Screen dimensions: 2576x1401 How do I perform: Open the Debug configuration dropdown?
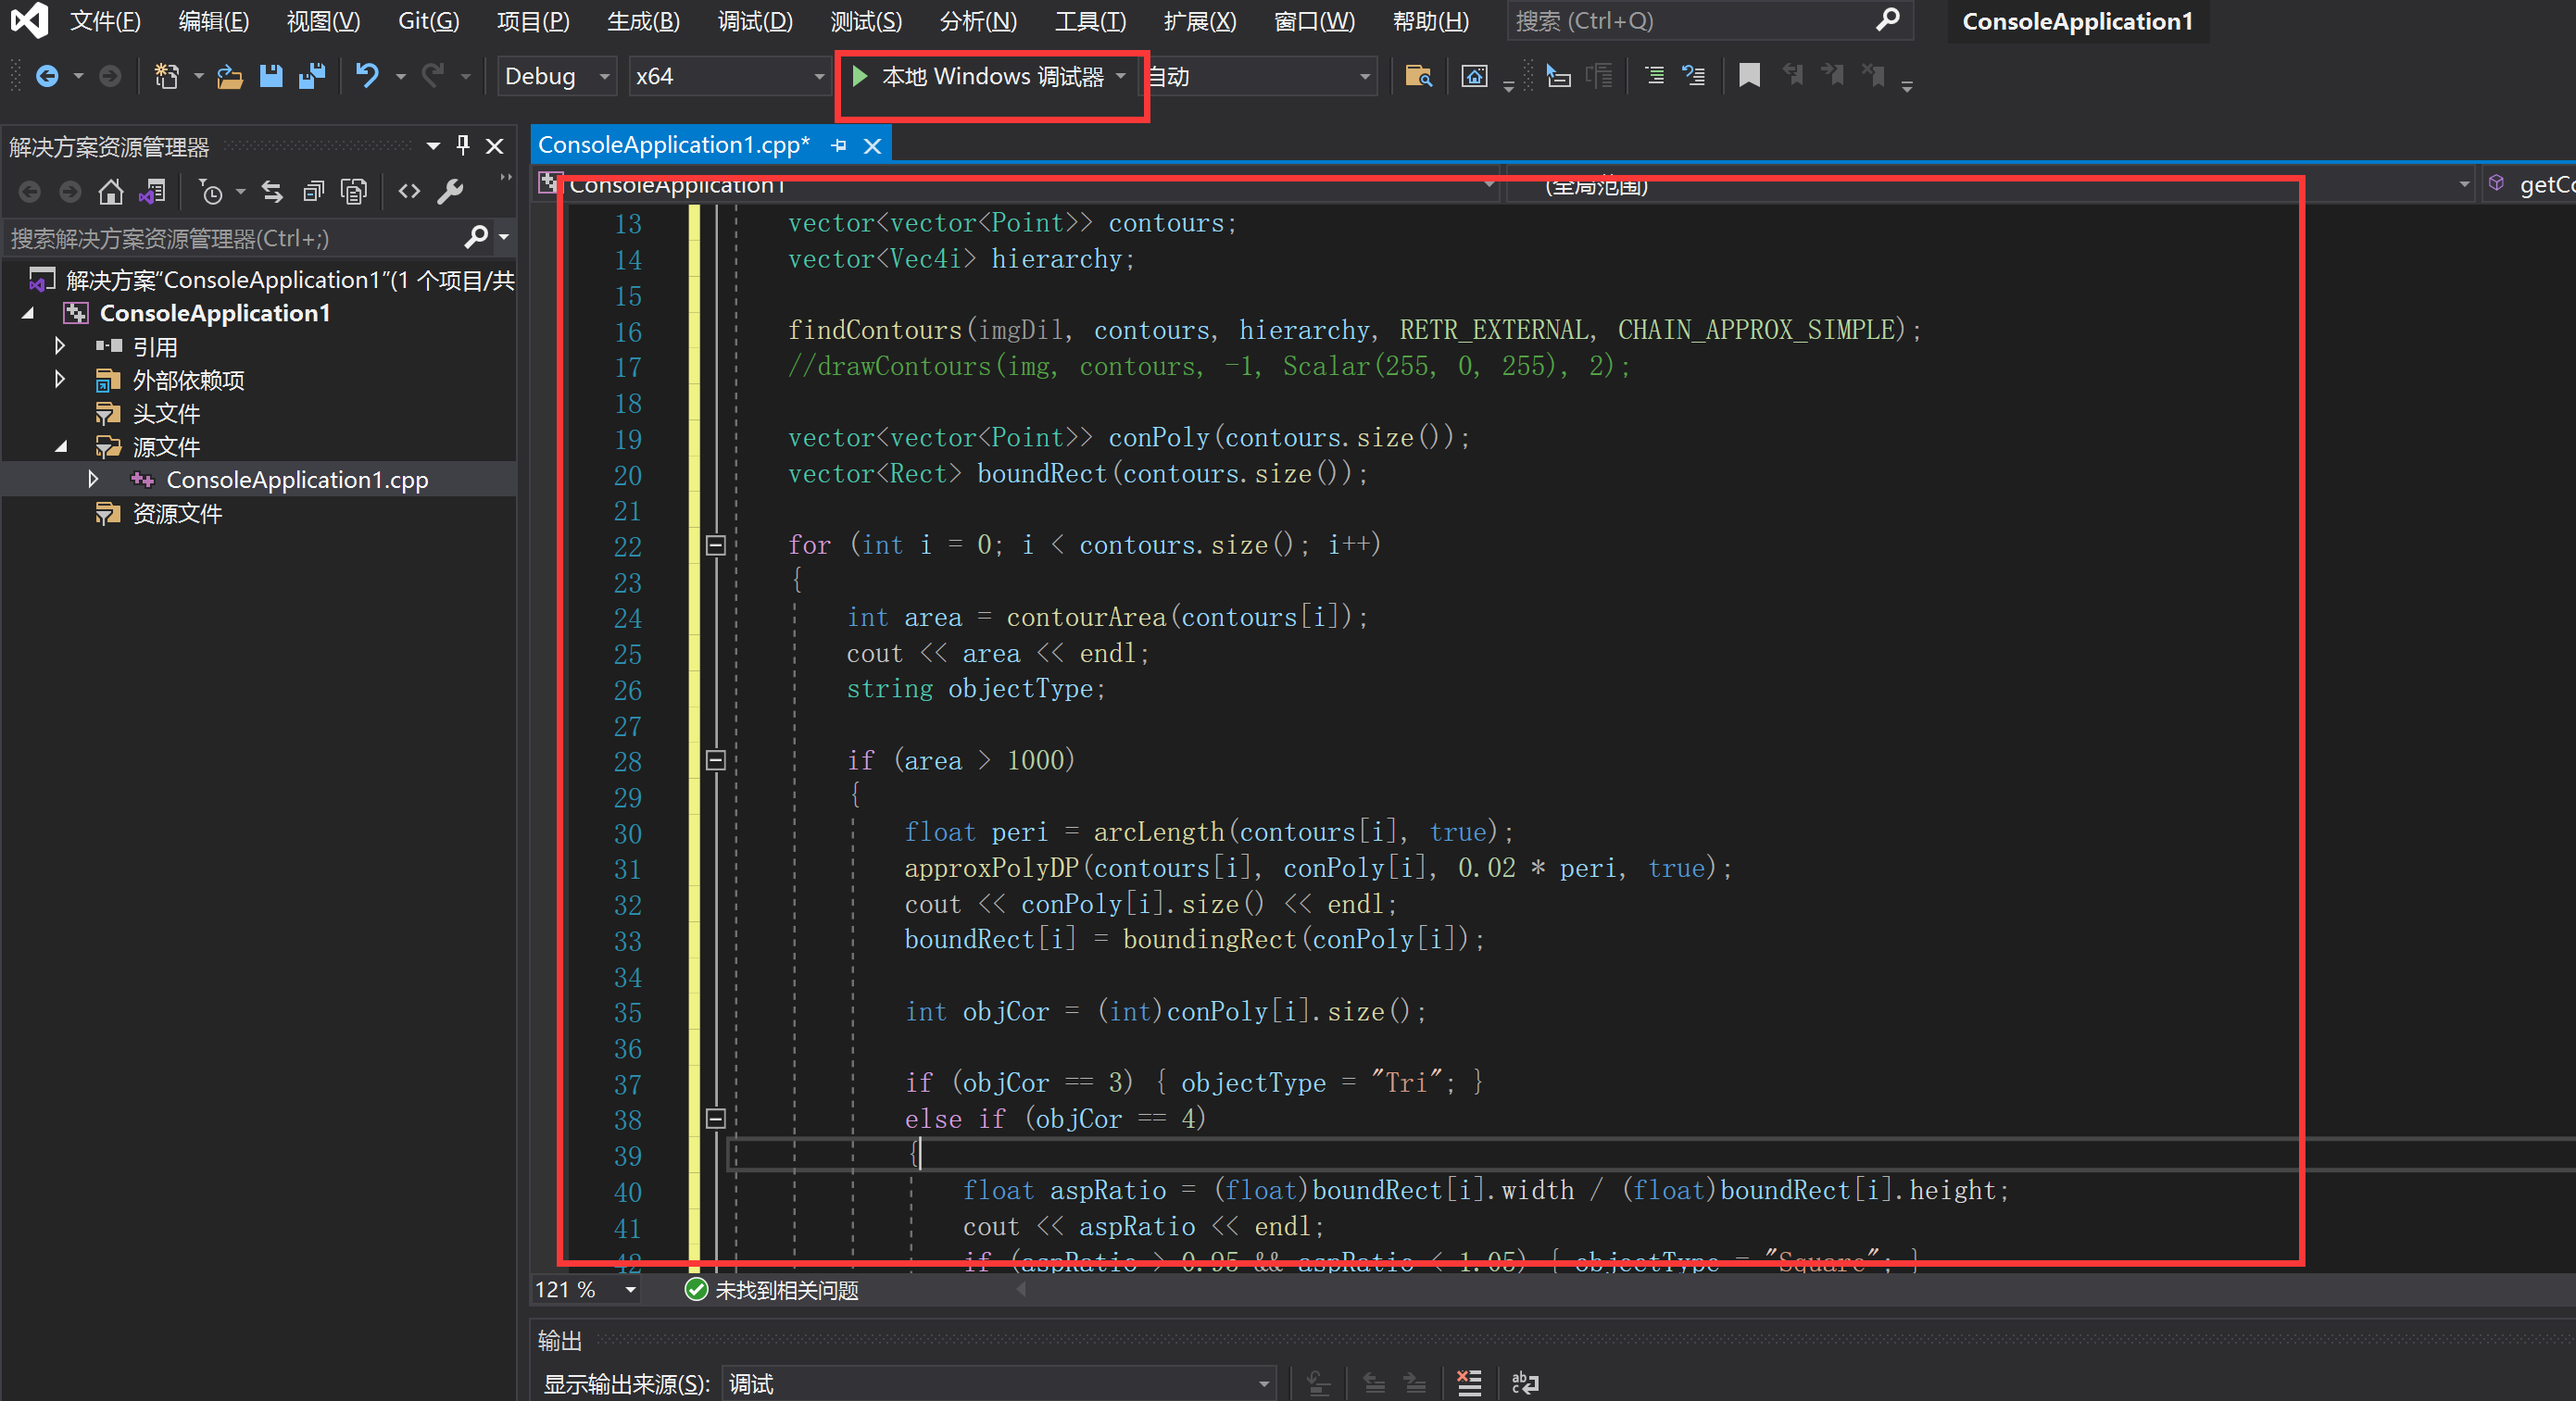tap(557, 76)
